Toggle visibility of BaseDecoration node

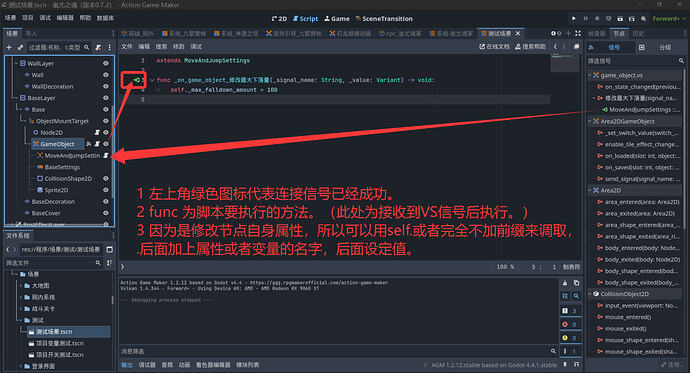point(106,201)
